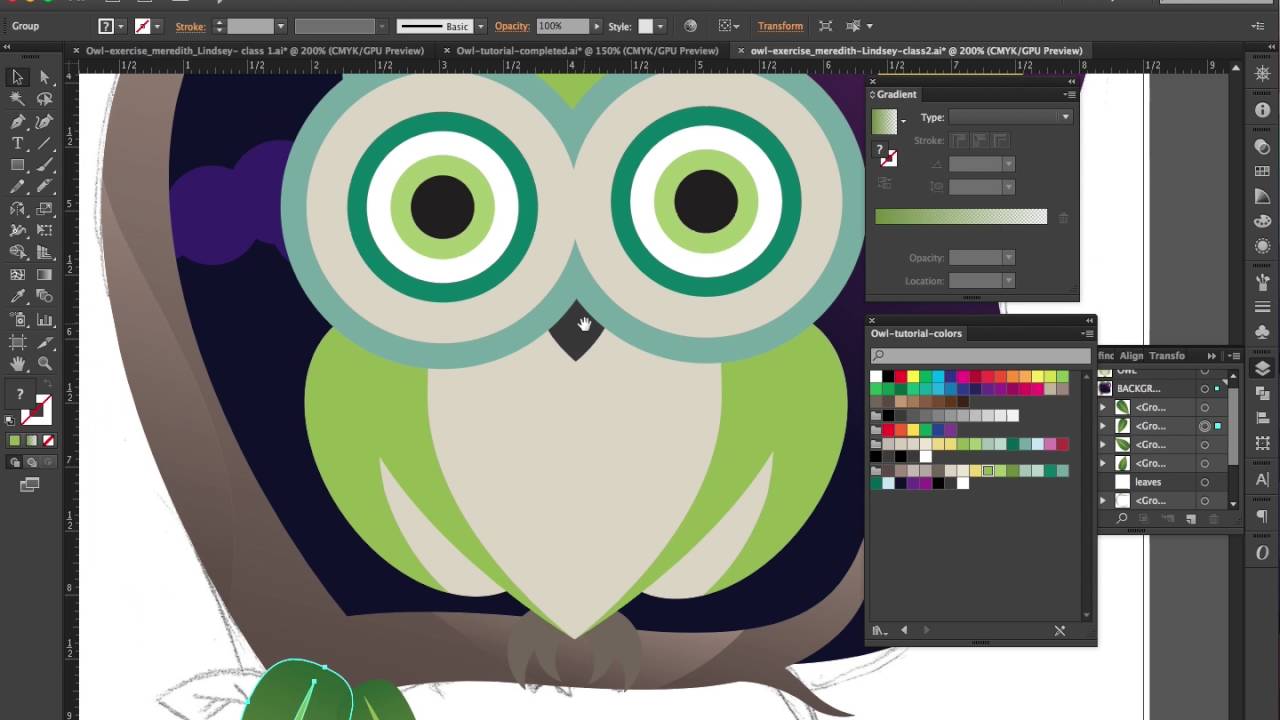Viewport: 1280px width, 720px height.
Task: Click locate object magnifier in Layers panel
Action: point(1122,519)
